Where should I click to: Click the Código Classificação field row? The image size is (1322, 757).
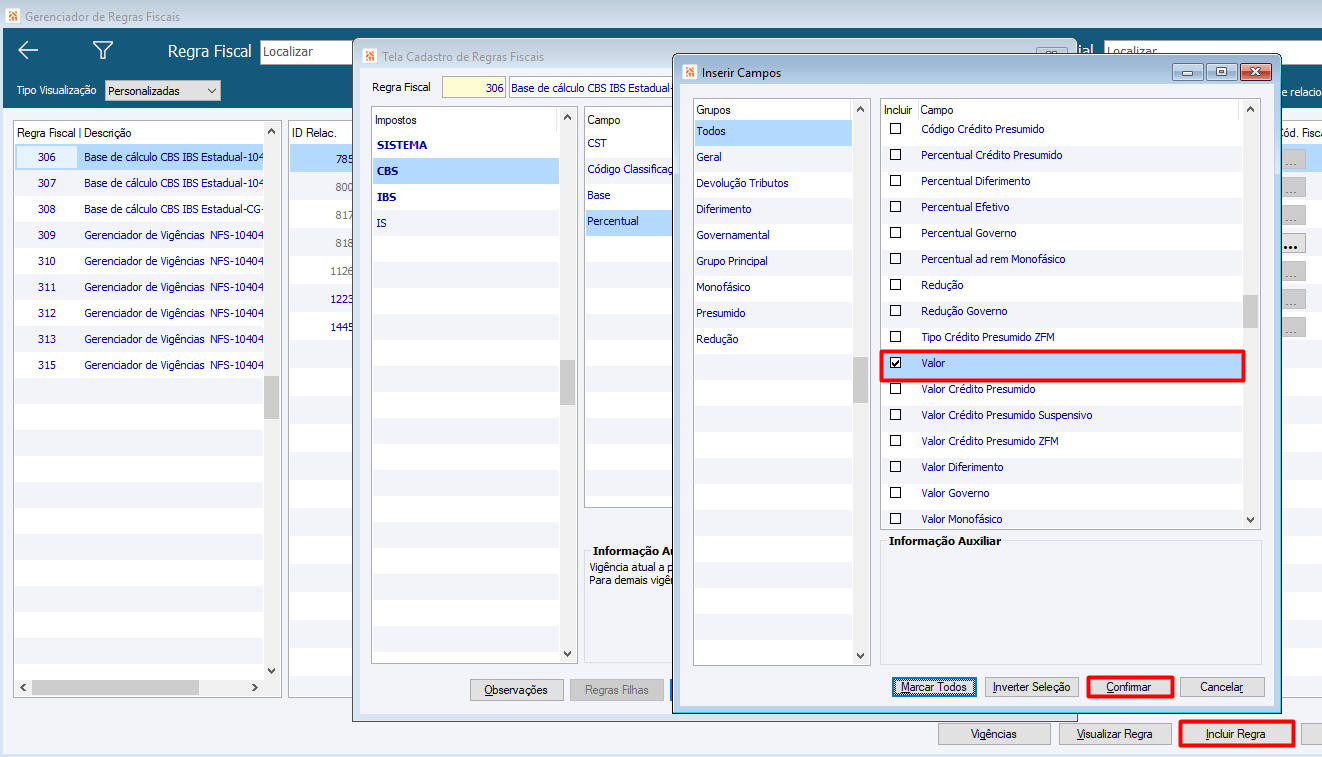tap(628, 170)
